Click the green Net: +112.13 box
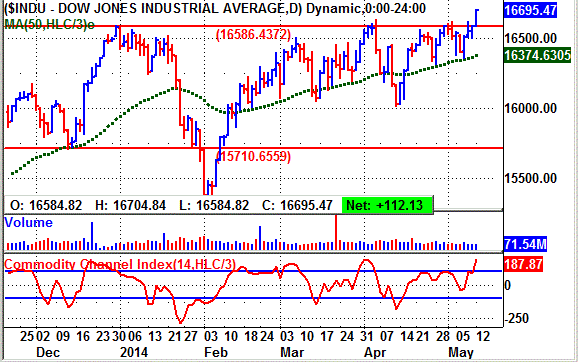Viewport: 578px width, 362px height. point(387,205)
